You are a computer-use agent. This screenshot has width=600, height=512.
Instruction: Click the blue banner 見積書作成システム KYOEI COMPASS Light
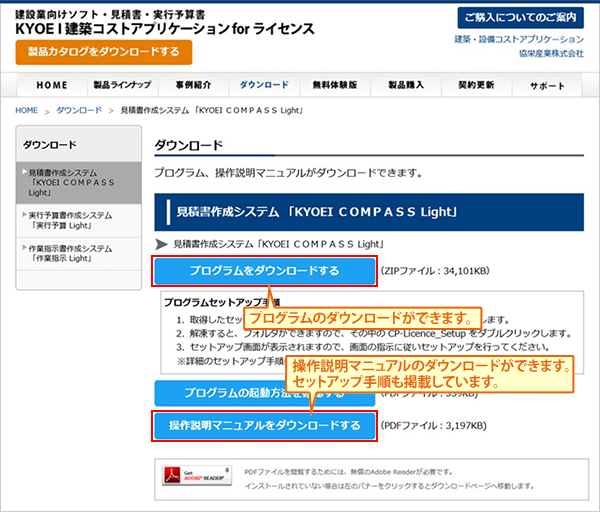369,212
